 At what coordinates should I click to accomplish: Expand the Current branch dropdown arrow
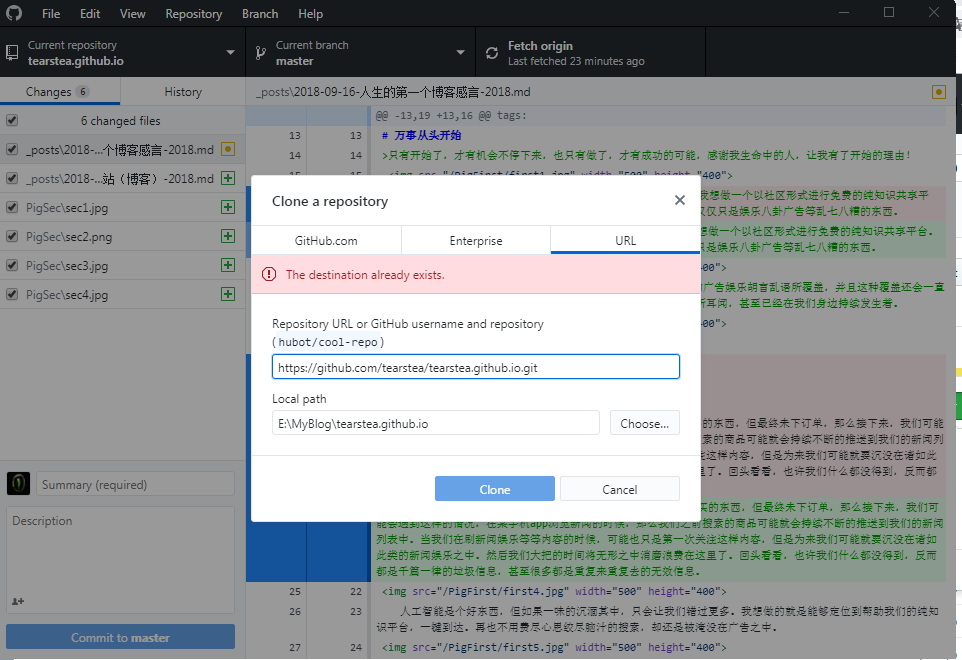click(461, 53)
